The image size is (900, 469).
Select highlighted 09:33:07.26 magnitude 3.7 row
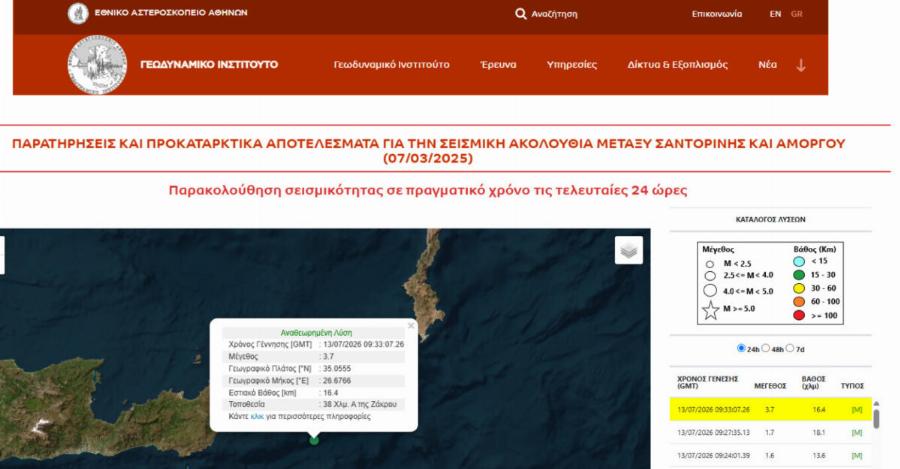(771, 409)
